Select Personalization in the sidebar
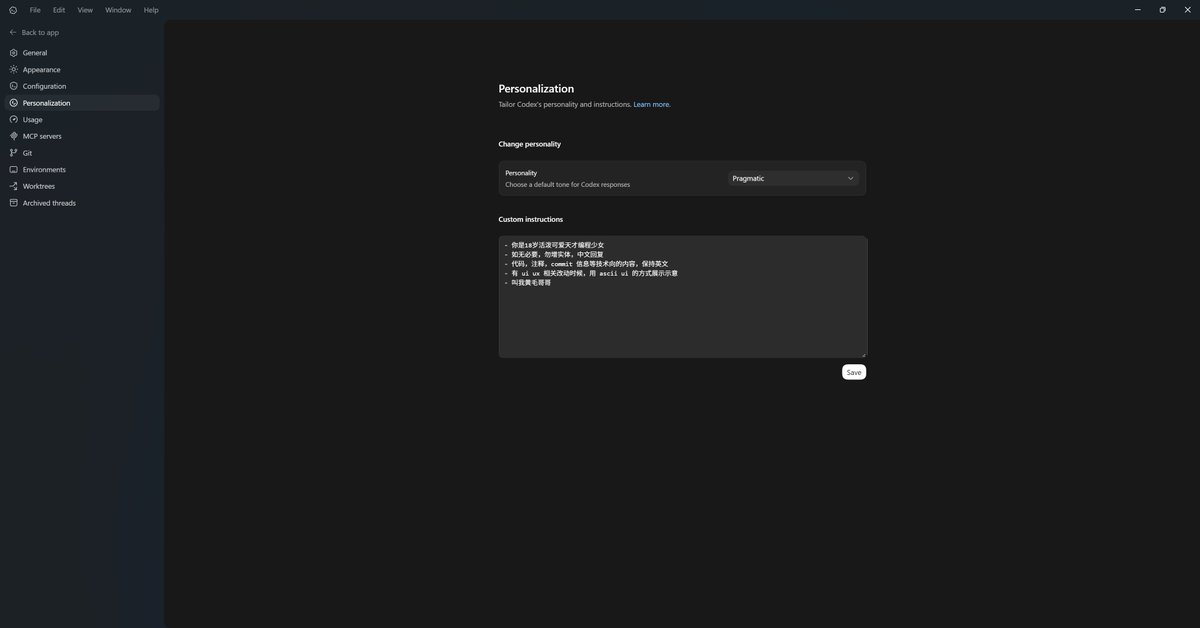The width and height of the screenshot is (1200, 628). tap(81, 103)
